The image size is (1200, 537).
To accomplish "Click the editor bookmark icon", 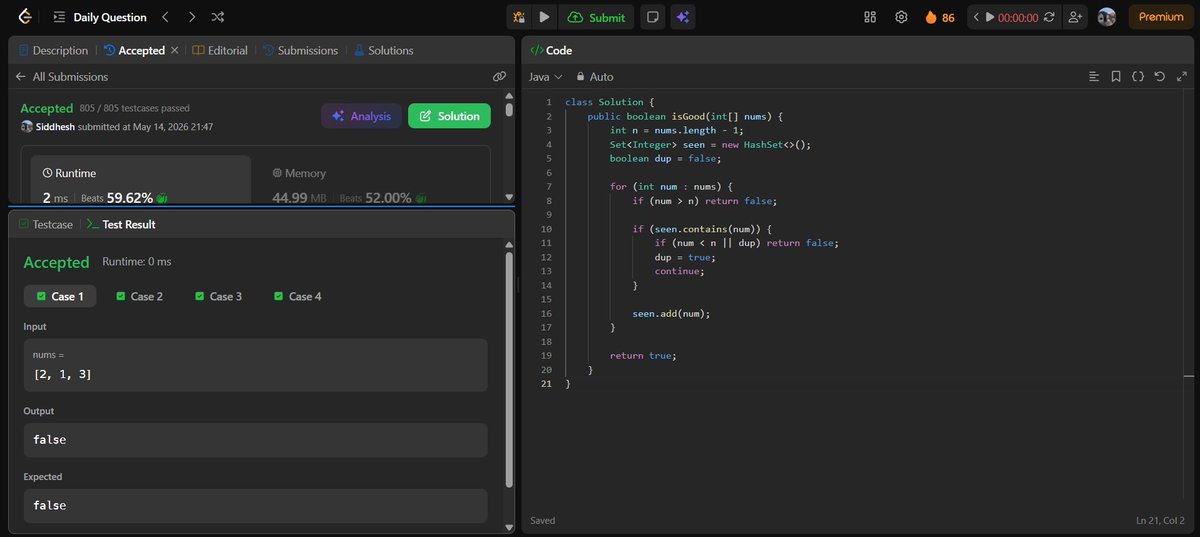I will 1116,76.
